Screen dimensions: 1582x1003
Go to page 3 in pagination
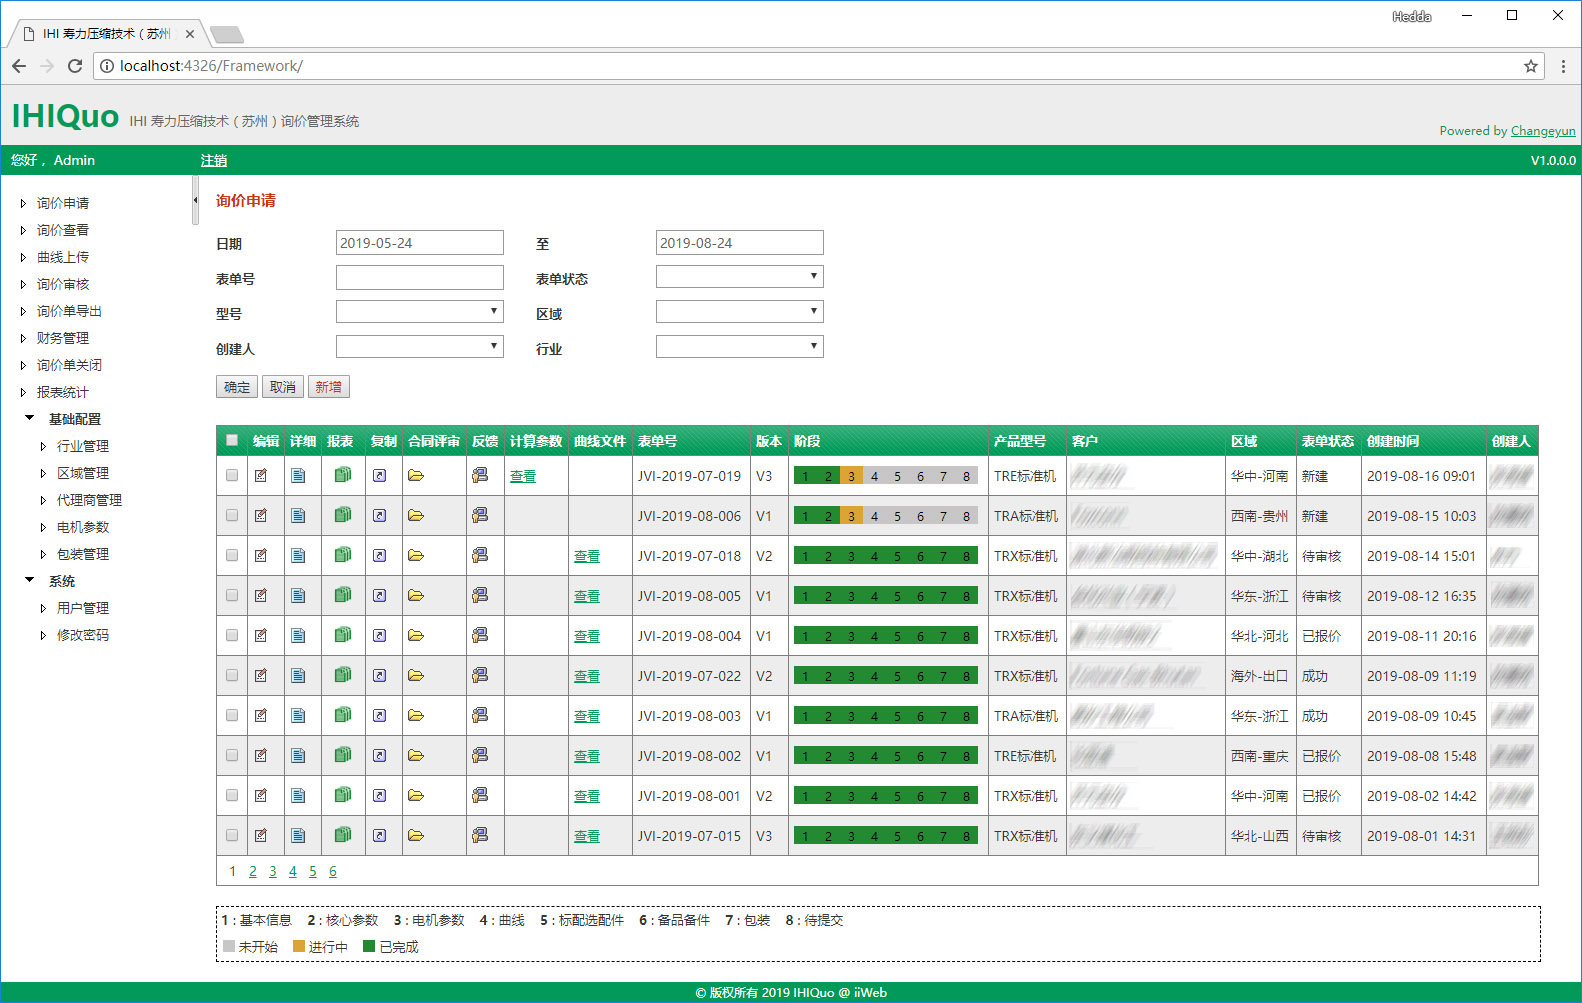point(273,871)
